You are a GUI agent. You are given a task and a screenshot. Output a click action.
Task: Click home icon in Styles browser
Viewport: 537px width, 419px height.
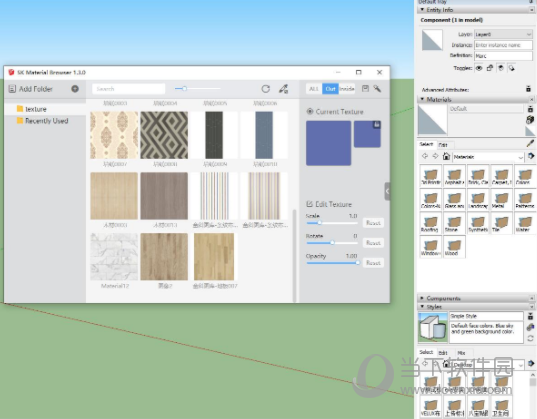point(446,364)
